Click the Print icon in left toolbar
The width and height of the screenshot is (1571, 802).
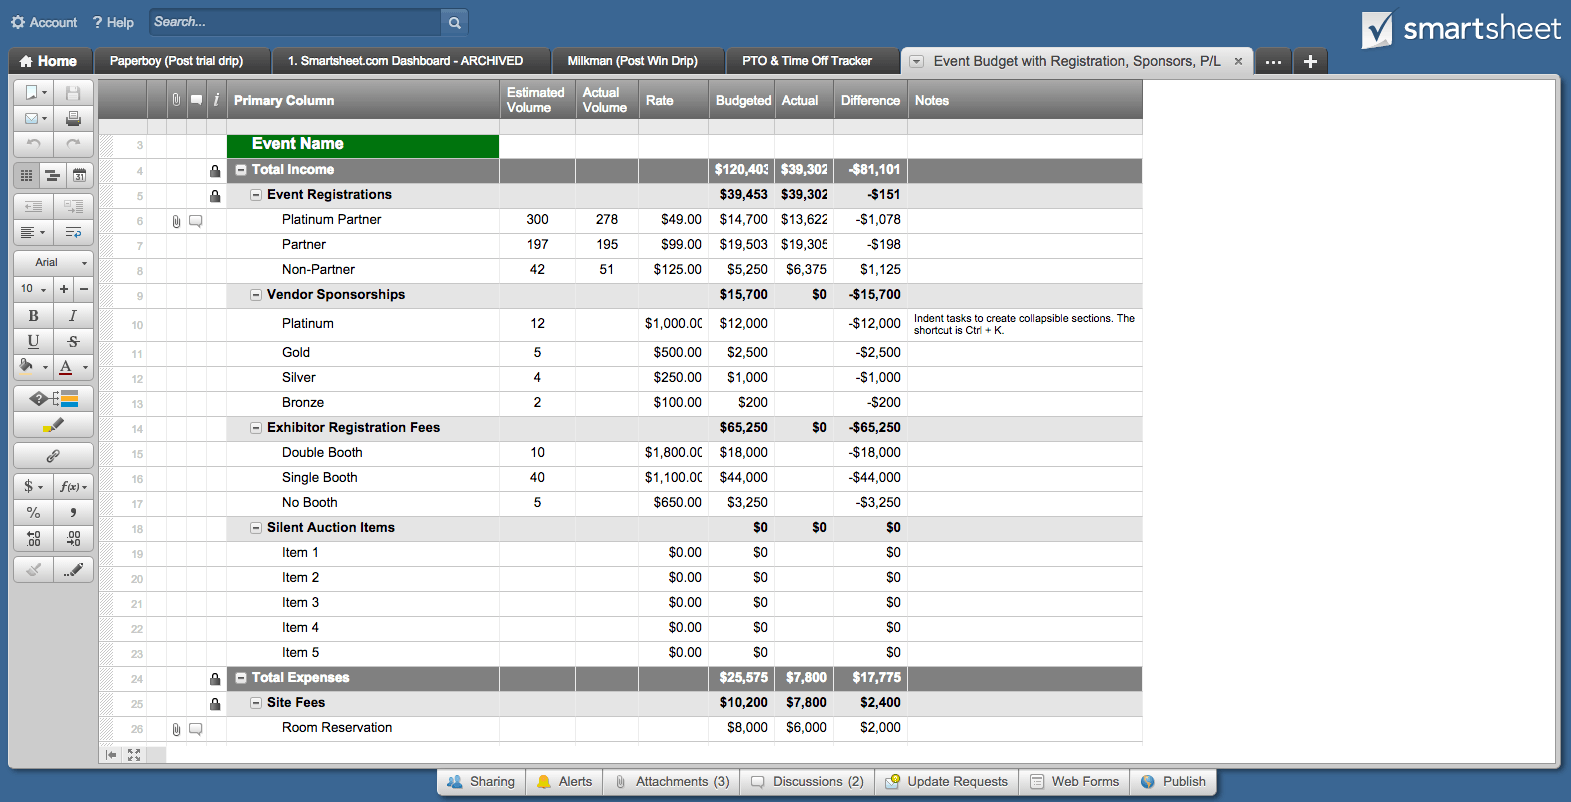(73, 118)
